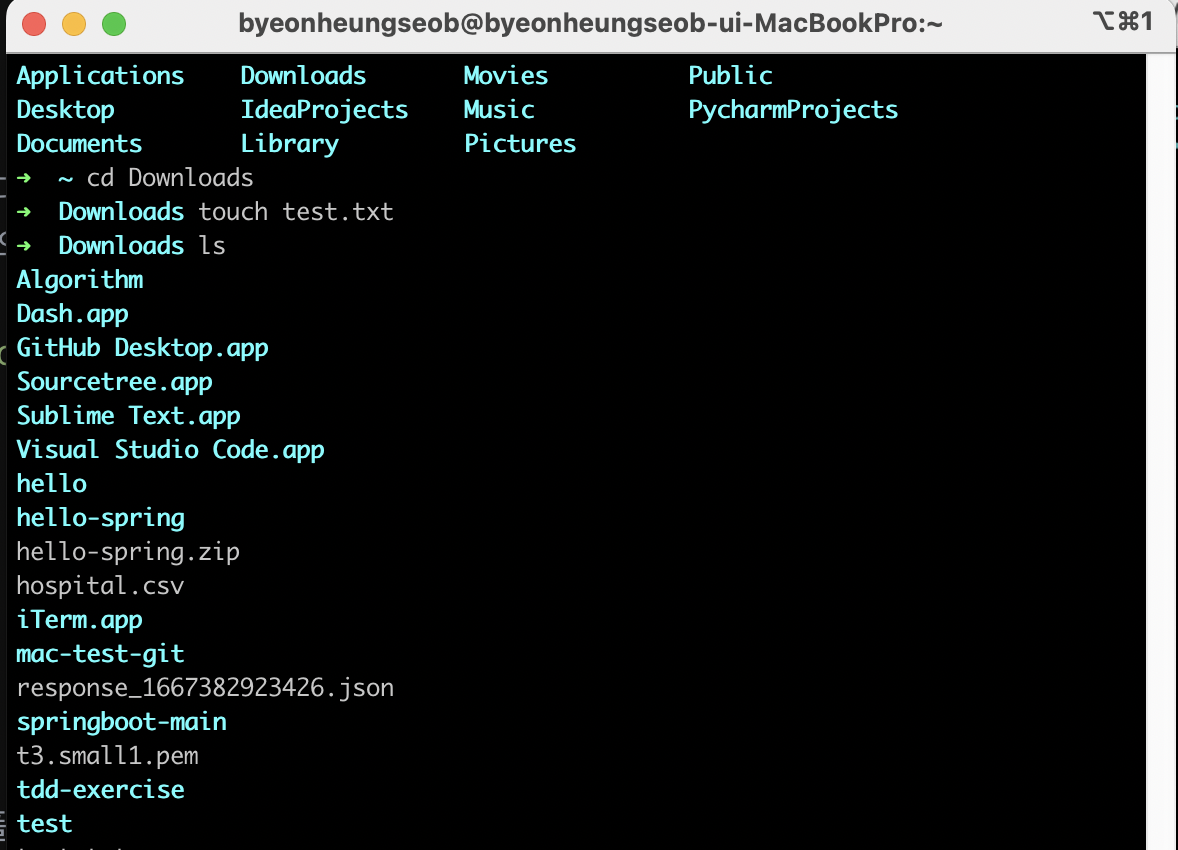Click the Applications directory name
This screenshot has height=850, width=1178.
click(x=100, y=76)
